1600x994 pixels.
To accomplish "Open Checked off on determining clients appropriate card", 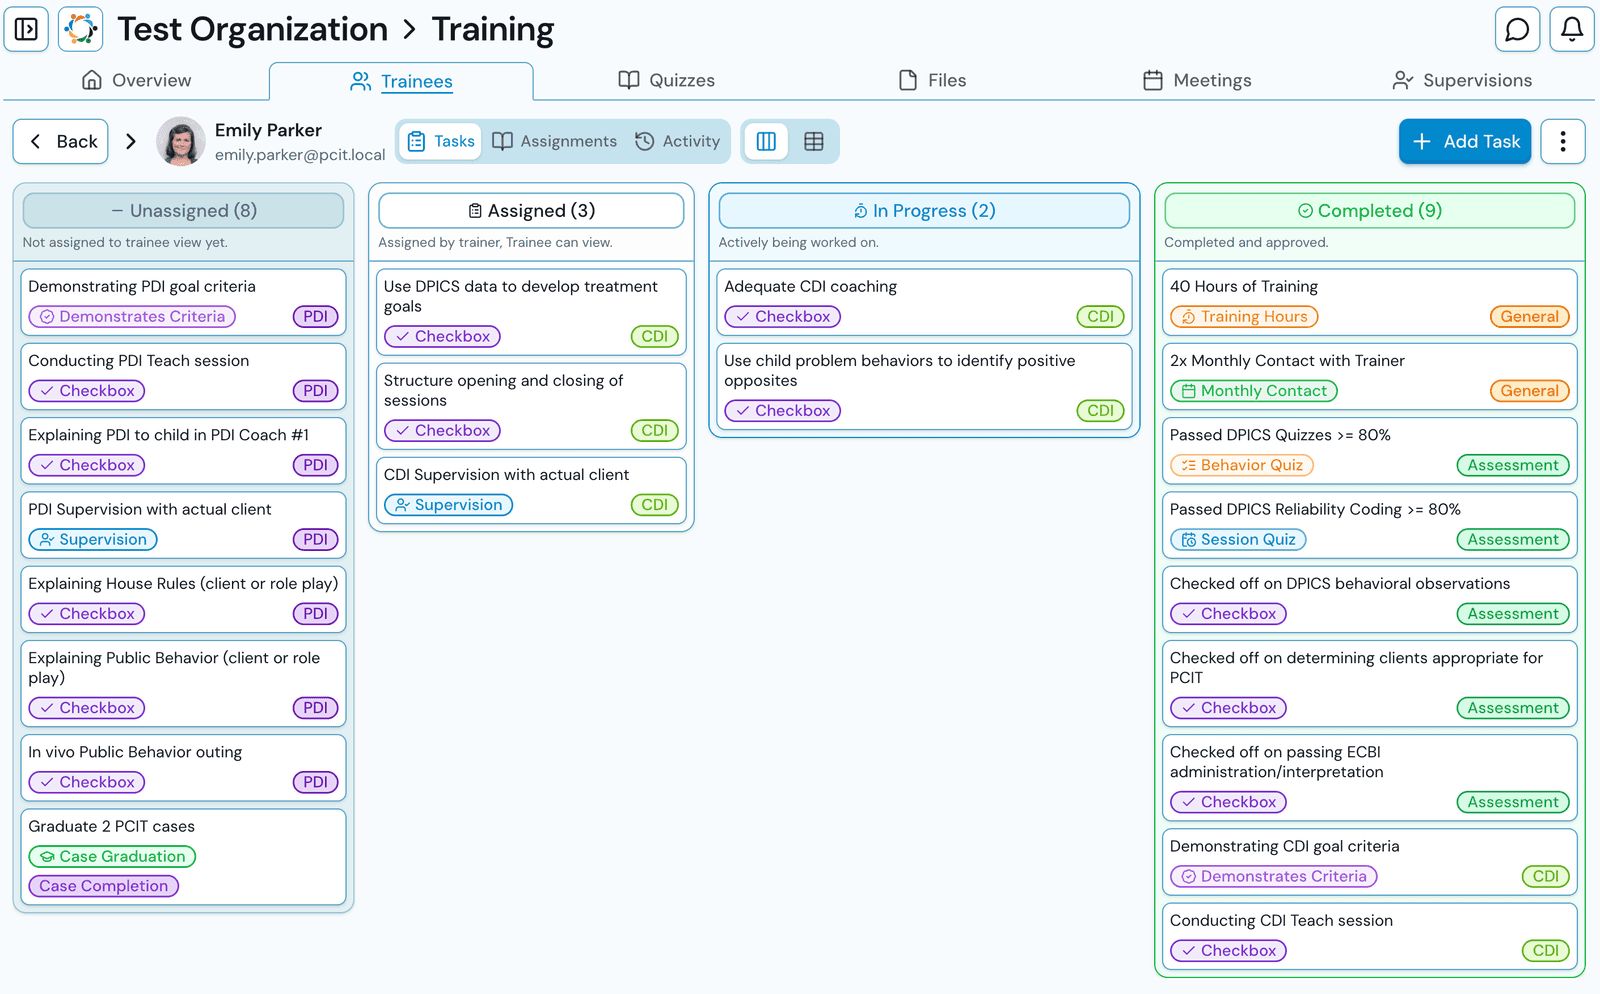I will point(1369,683).
